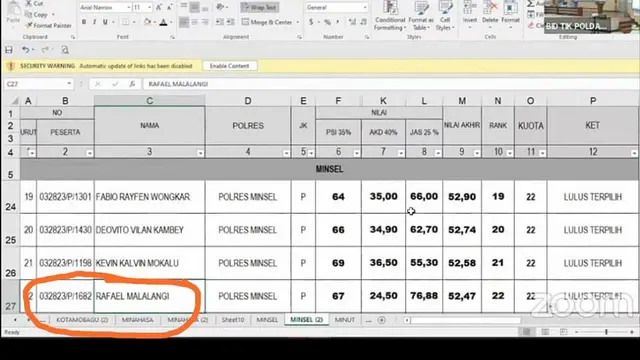Switch to the KOTAMOBAGU (2) sheet tab
The height and width of the screenshot is (360, 640).
(x=82, y=320)
